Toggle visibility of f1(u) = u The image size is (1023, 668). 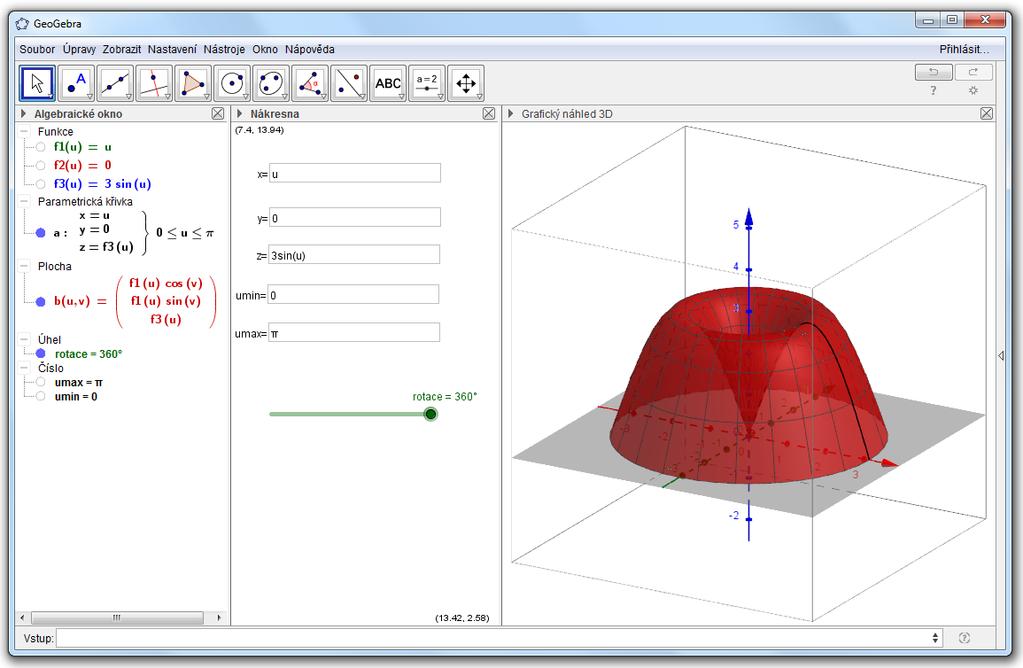[x=40, y=147]
